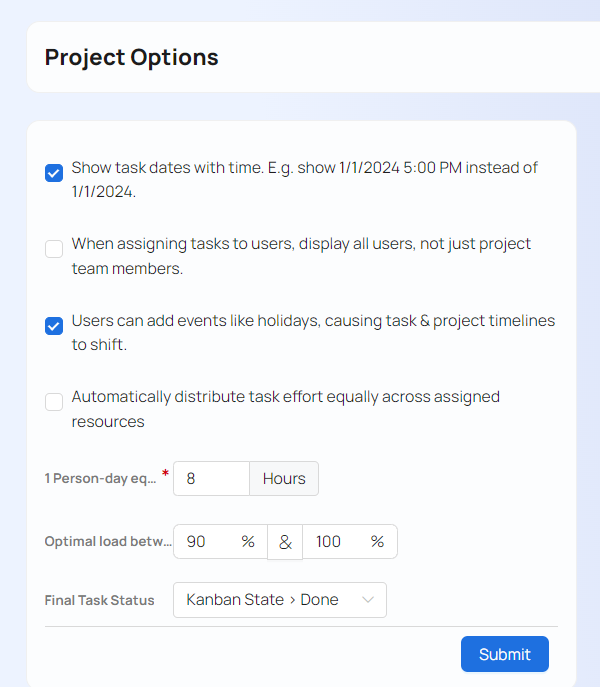Viewport: 600px width, 687px height.
Task: Click the chevron arrow in the Kanban State dropdown
Action: pos(368,600)
